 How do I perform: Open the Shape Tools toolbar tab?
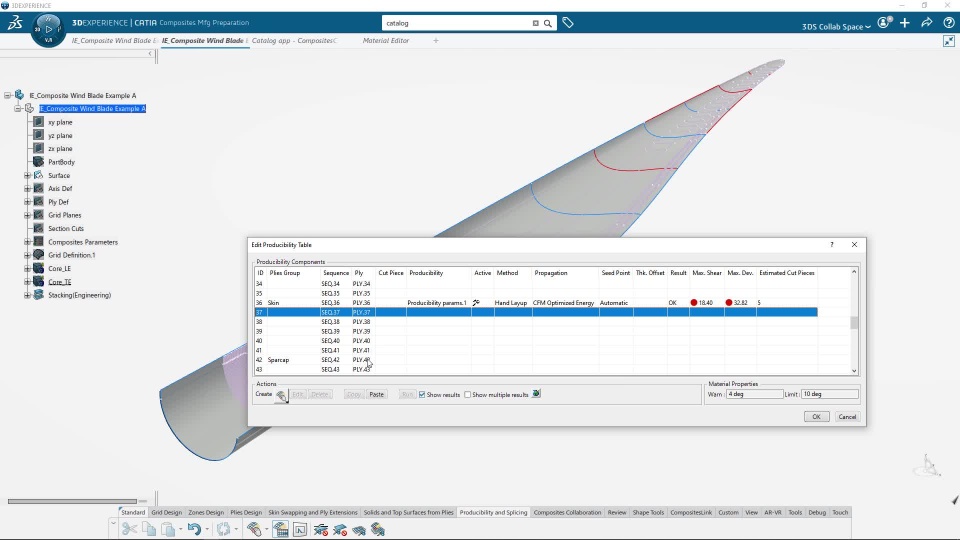(648, 512)
